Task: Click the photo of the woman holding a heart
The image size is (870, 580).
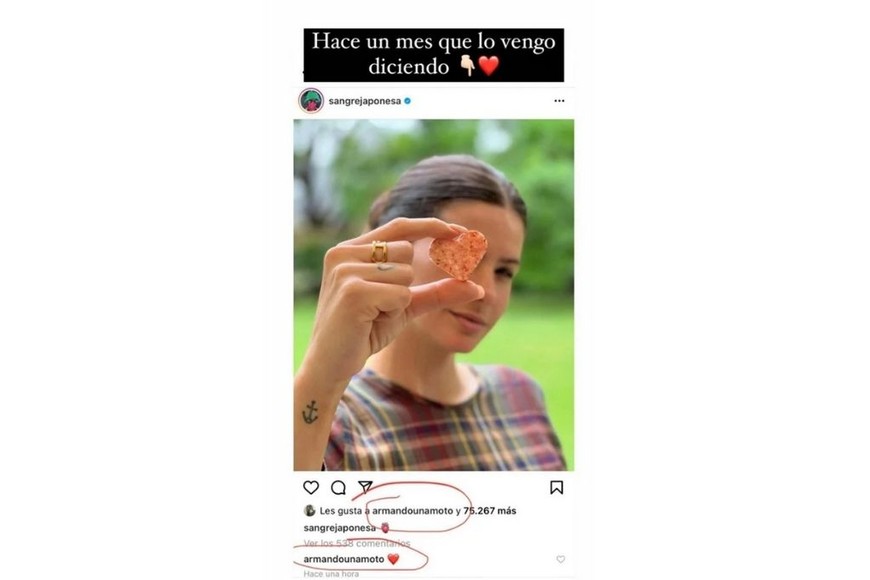Action: tap(434, 295)
